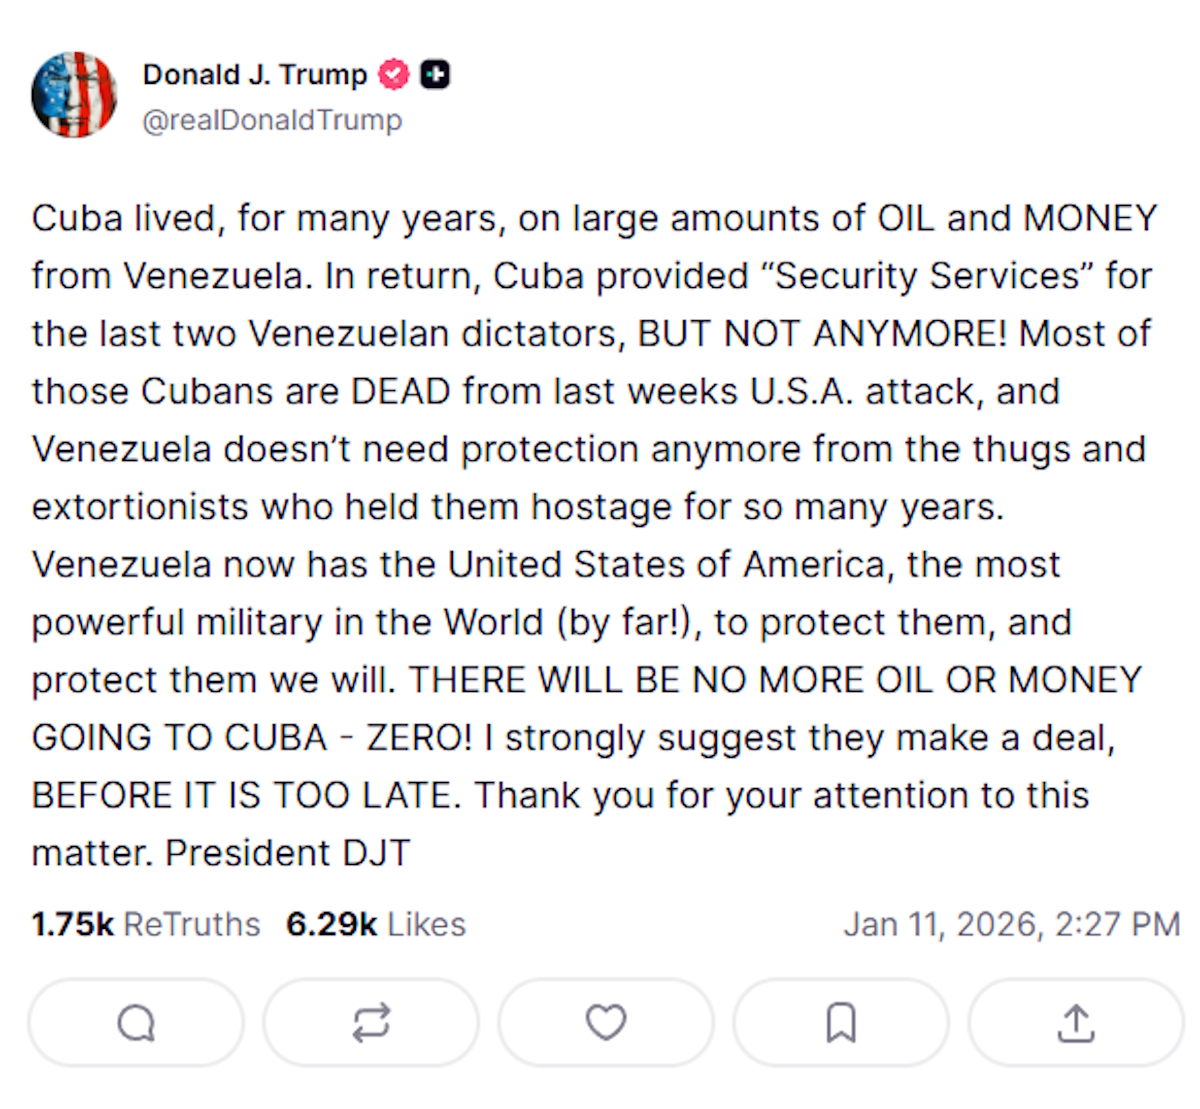The width and height of the screenshot is (1200, 1109).
Task: Open the @realDonaldTrump handle link
Action: (272, 120)
